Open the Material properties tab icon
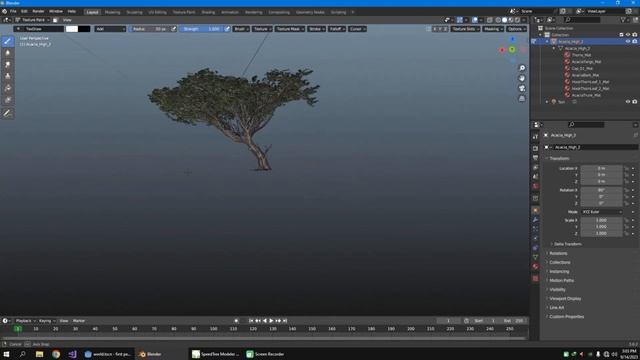Image resolution: width=640 pixels, height=360 pixels. 535,267
